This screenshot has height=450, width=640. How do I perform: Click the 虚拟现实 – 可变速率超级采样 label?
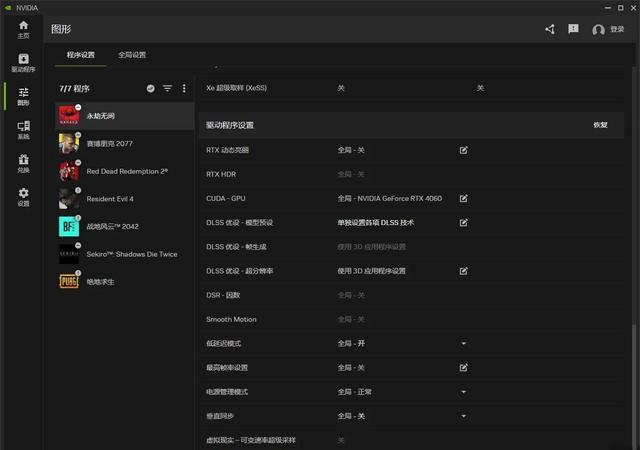click(x=251, y=440)
